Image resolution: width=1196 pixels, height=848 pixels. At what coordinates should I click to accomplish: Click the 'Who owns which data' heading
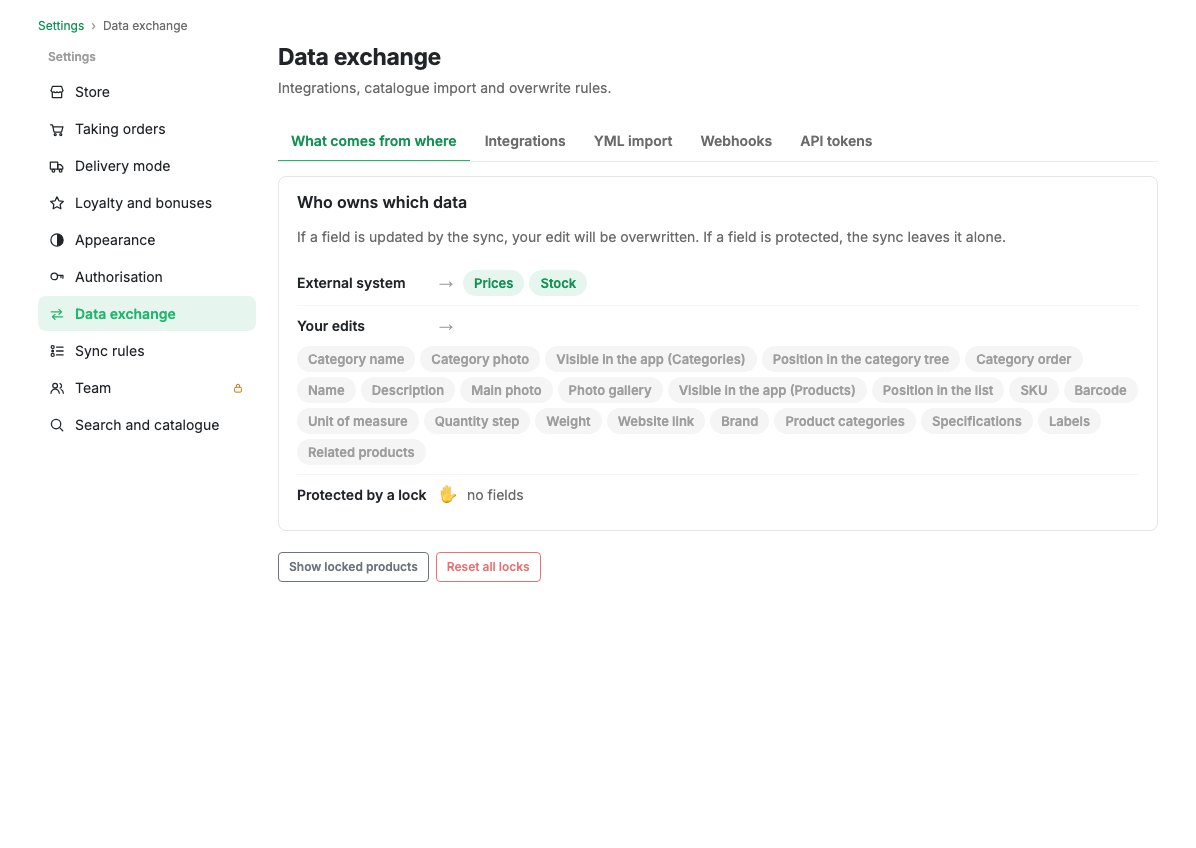click(x=382, y=203)
